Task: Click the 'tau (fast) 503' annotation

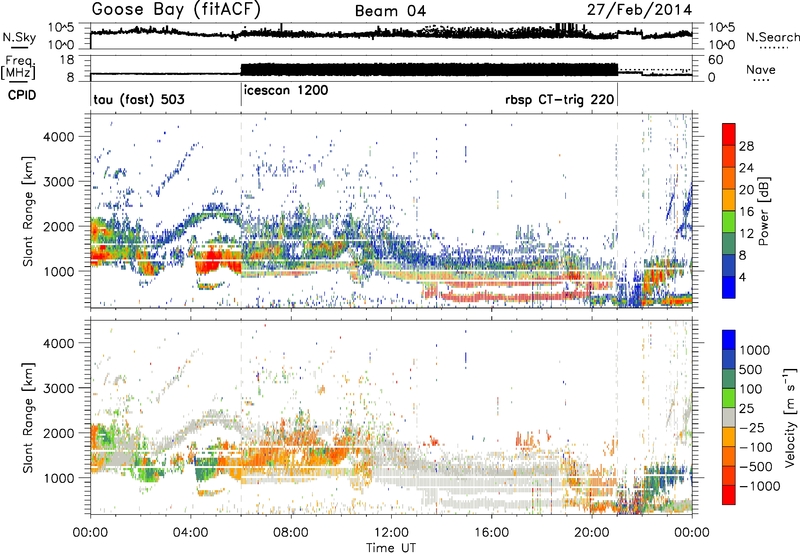Action: [139, 99]
